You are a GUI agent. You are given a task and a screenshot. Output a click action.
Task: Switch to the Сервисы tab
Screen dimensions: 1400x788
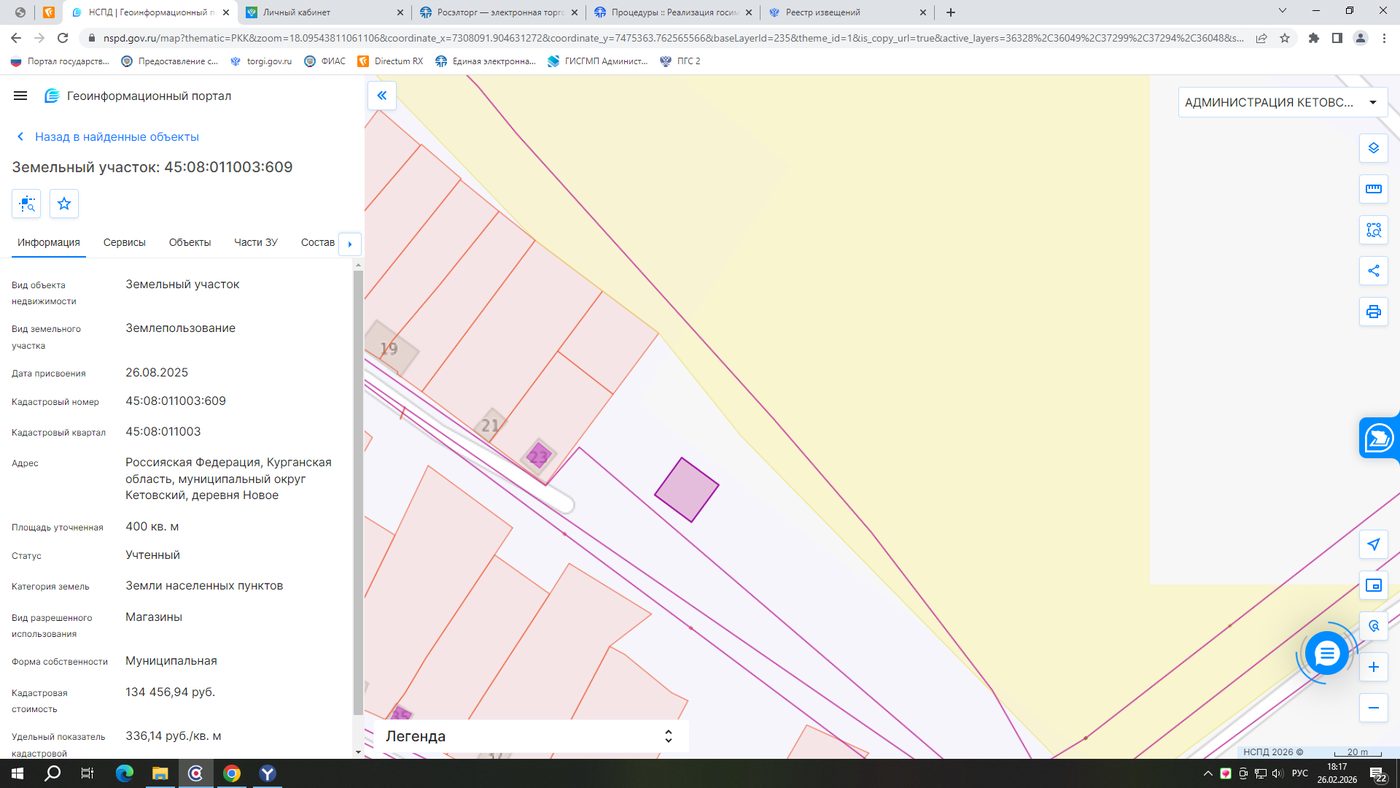(124, 243)
